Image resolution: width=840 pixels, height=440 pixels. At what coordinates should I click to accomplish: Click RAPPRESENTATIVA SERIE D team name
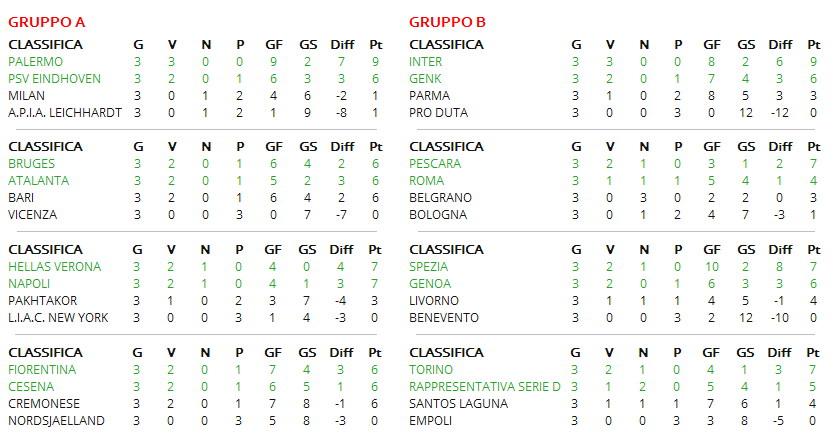click(485, 386)
